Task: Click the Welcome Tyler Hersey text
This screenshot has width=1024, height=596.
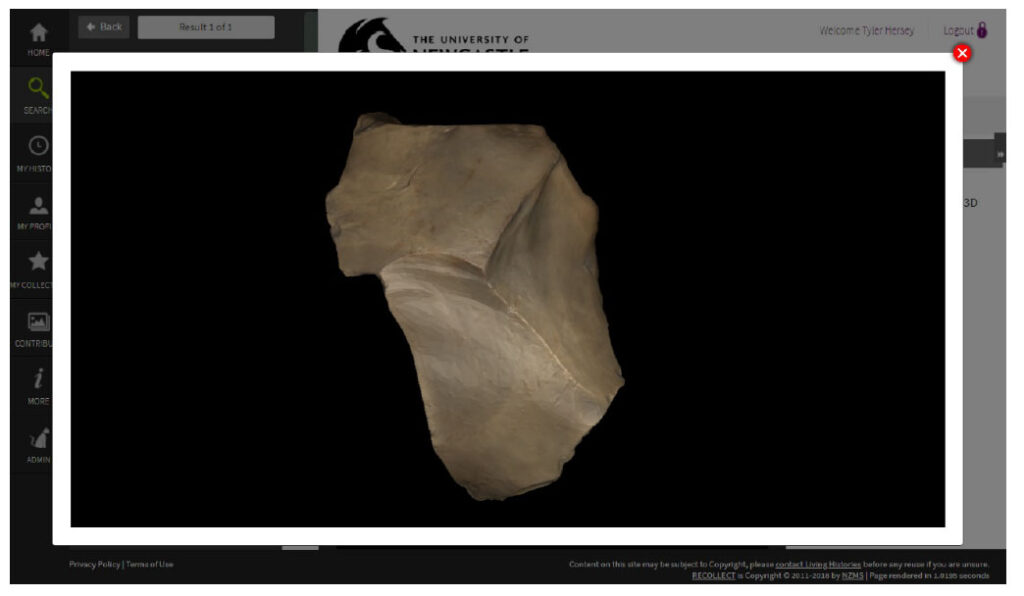Action: pyautogui.click(x=866, y=31)
